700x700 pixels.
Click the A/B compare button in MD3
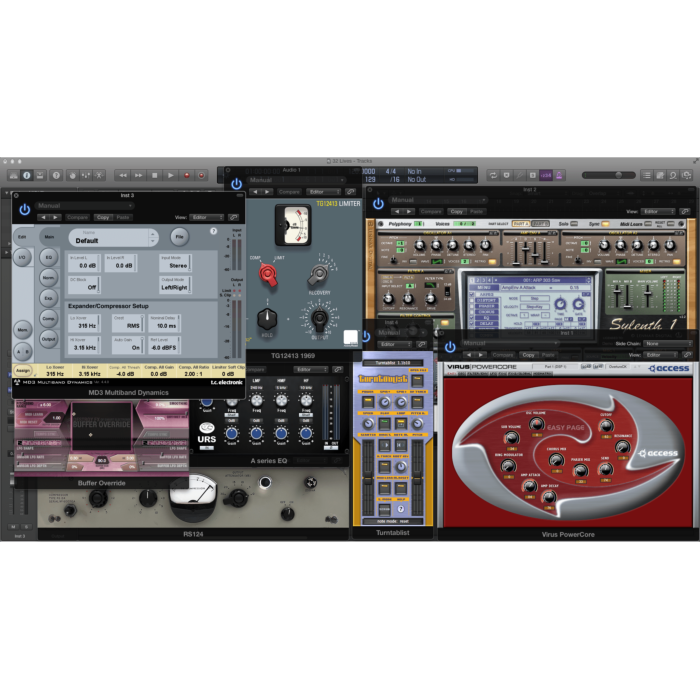click(x=22, y=351)
